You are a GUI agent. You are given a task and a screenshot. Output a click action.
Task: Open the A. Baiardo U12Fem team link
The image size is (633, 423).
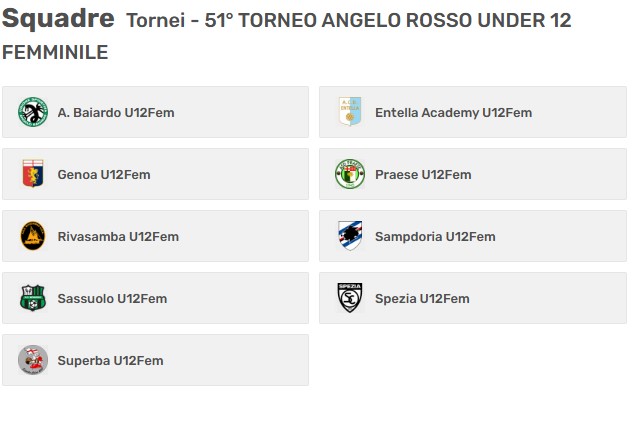pyautogui.click(x=116, y=113)
